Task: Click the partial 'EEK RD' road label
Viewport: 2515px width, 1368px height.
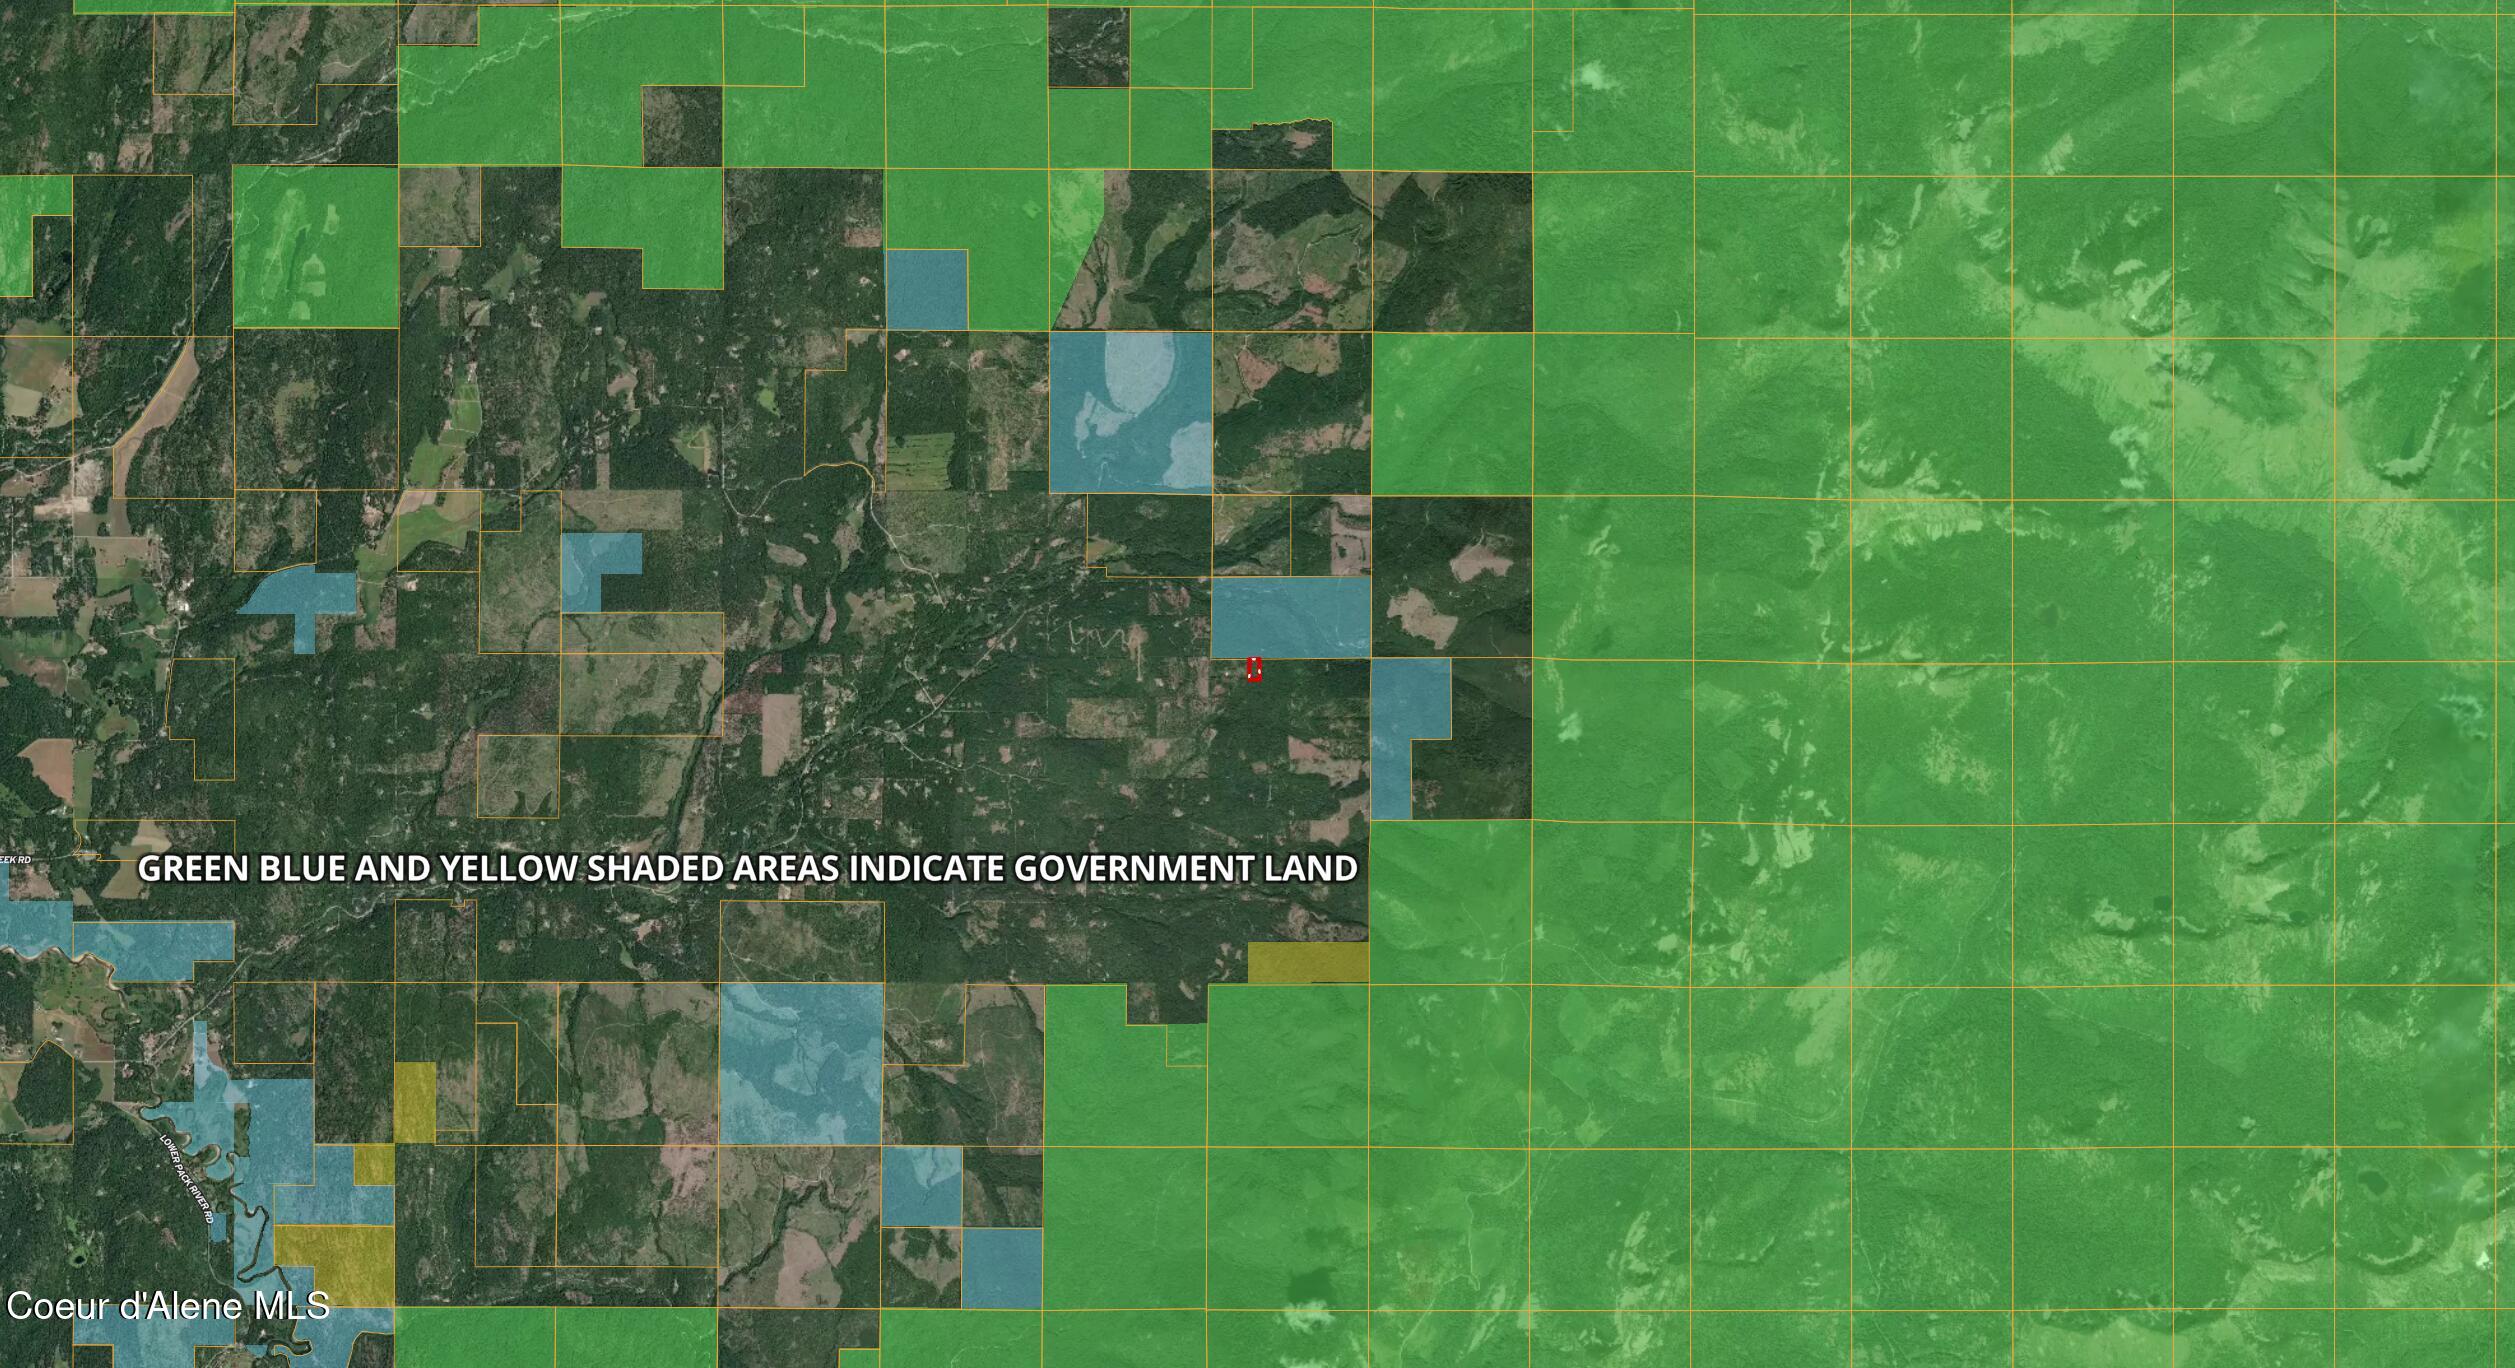Action: (17, 859)
